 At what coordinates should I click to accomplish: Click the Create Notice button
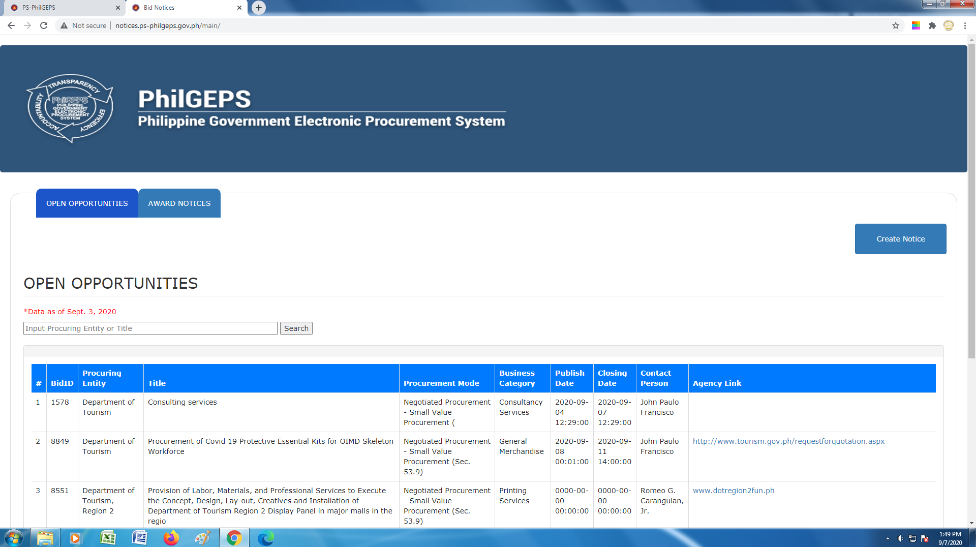pos(901,239)
